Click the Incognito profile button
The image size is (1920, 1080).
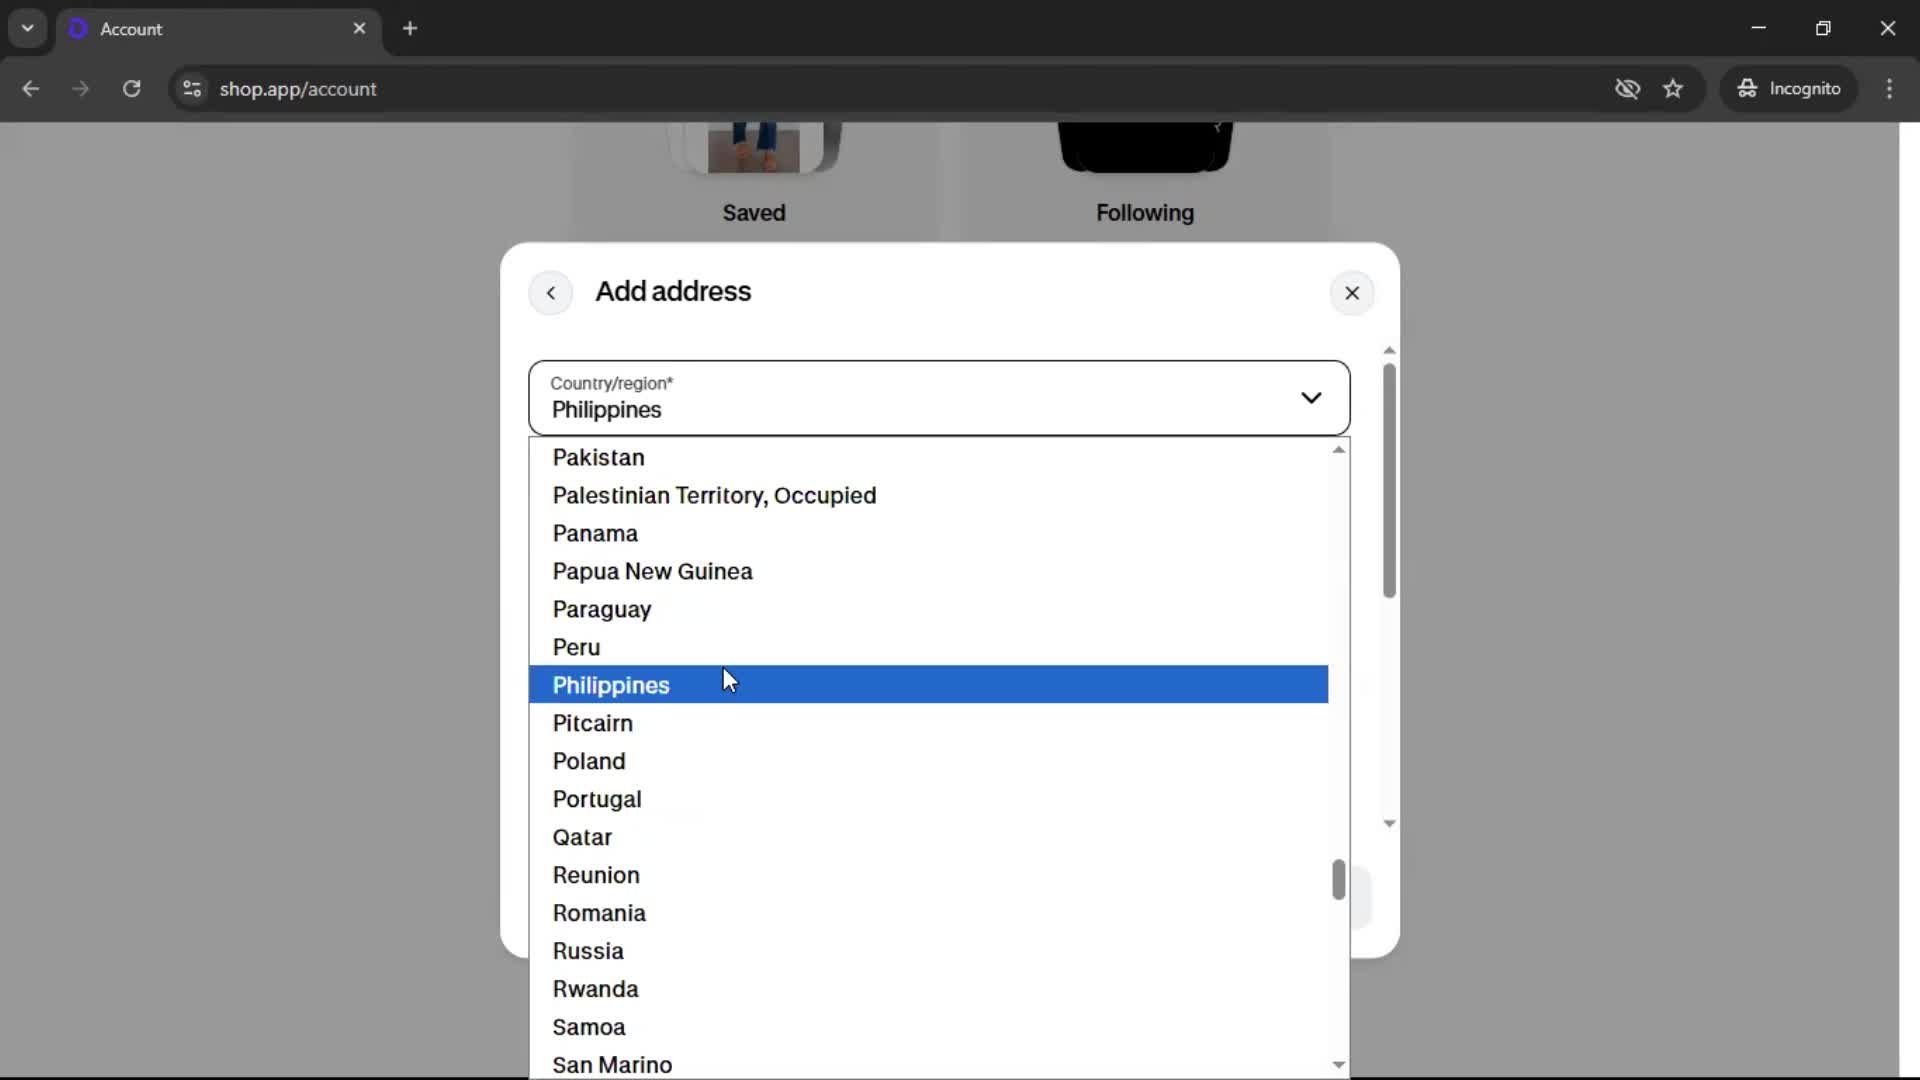1789,89
